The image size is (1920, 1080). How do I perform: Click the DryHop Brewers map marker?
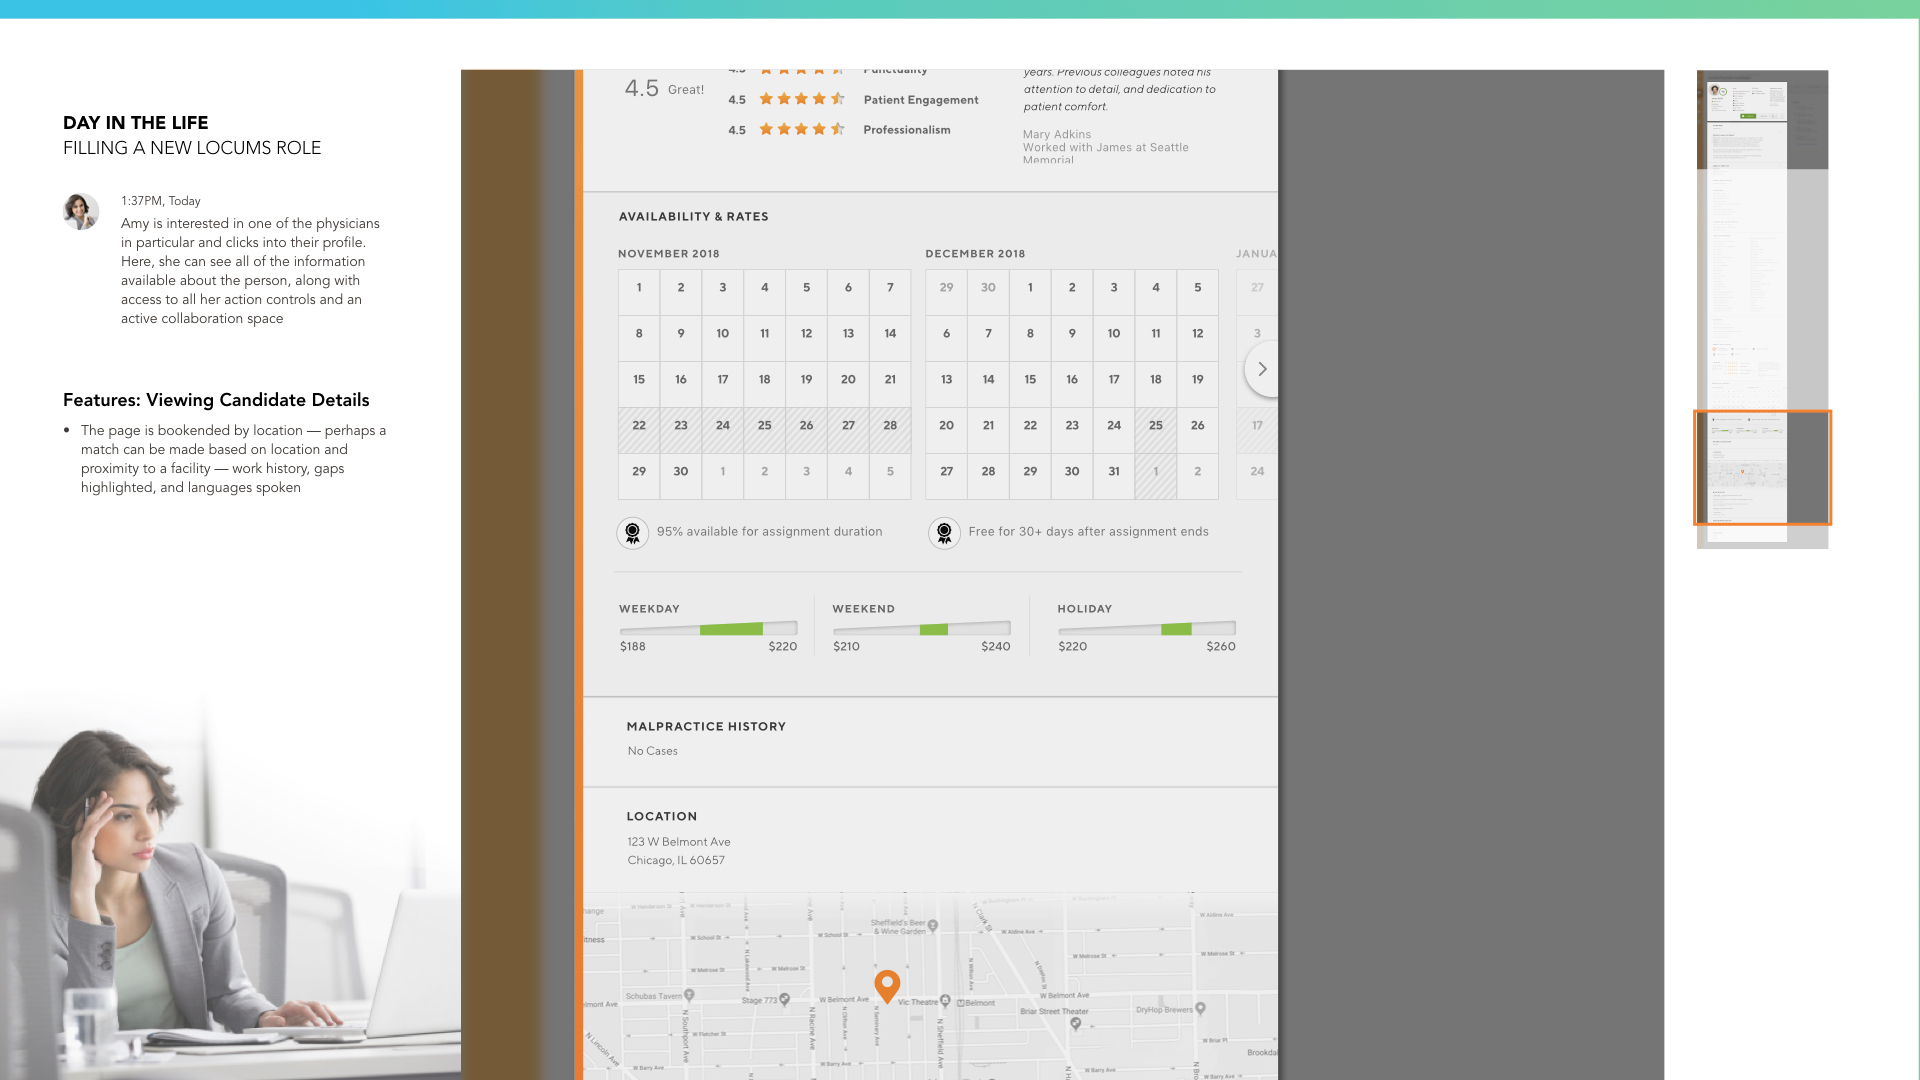[x=1200, y=1009]
